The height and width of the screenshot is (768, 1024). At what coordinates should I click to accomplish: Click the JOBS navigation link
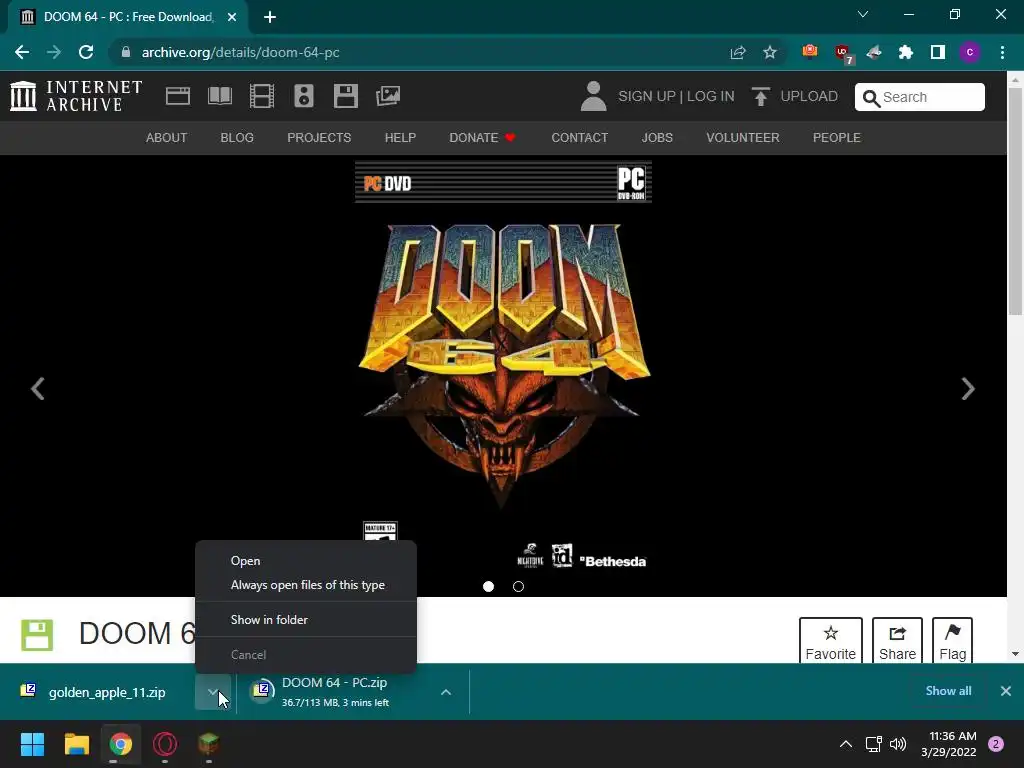tap(657, 138)
